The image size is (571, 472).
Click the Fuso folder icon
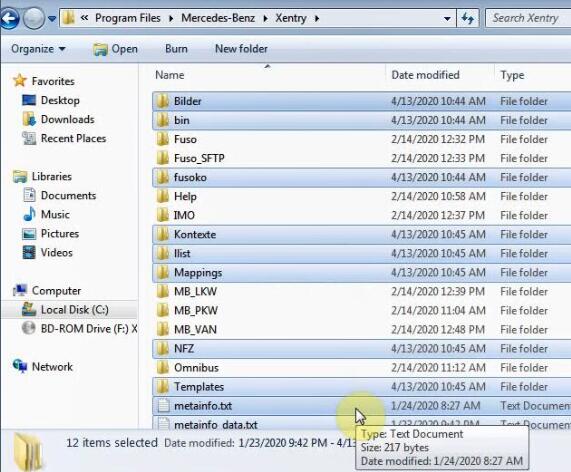click(162, 139)
